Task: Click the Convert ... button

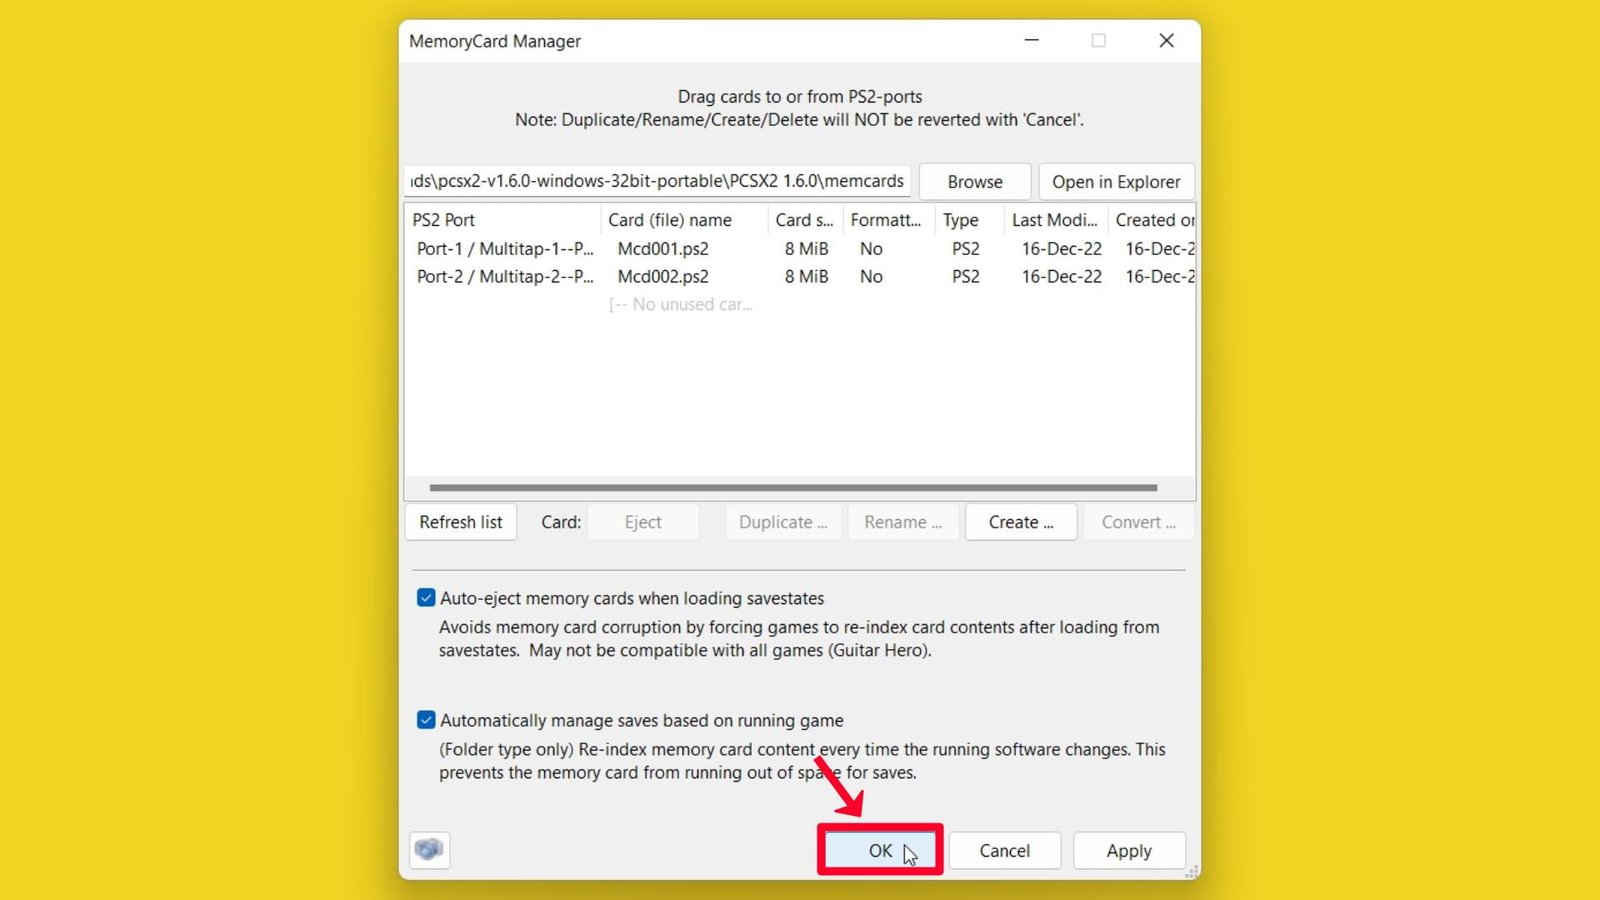Action: [1138, 522]
